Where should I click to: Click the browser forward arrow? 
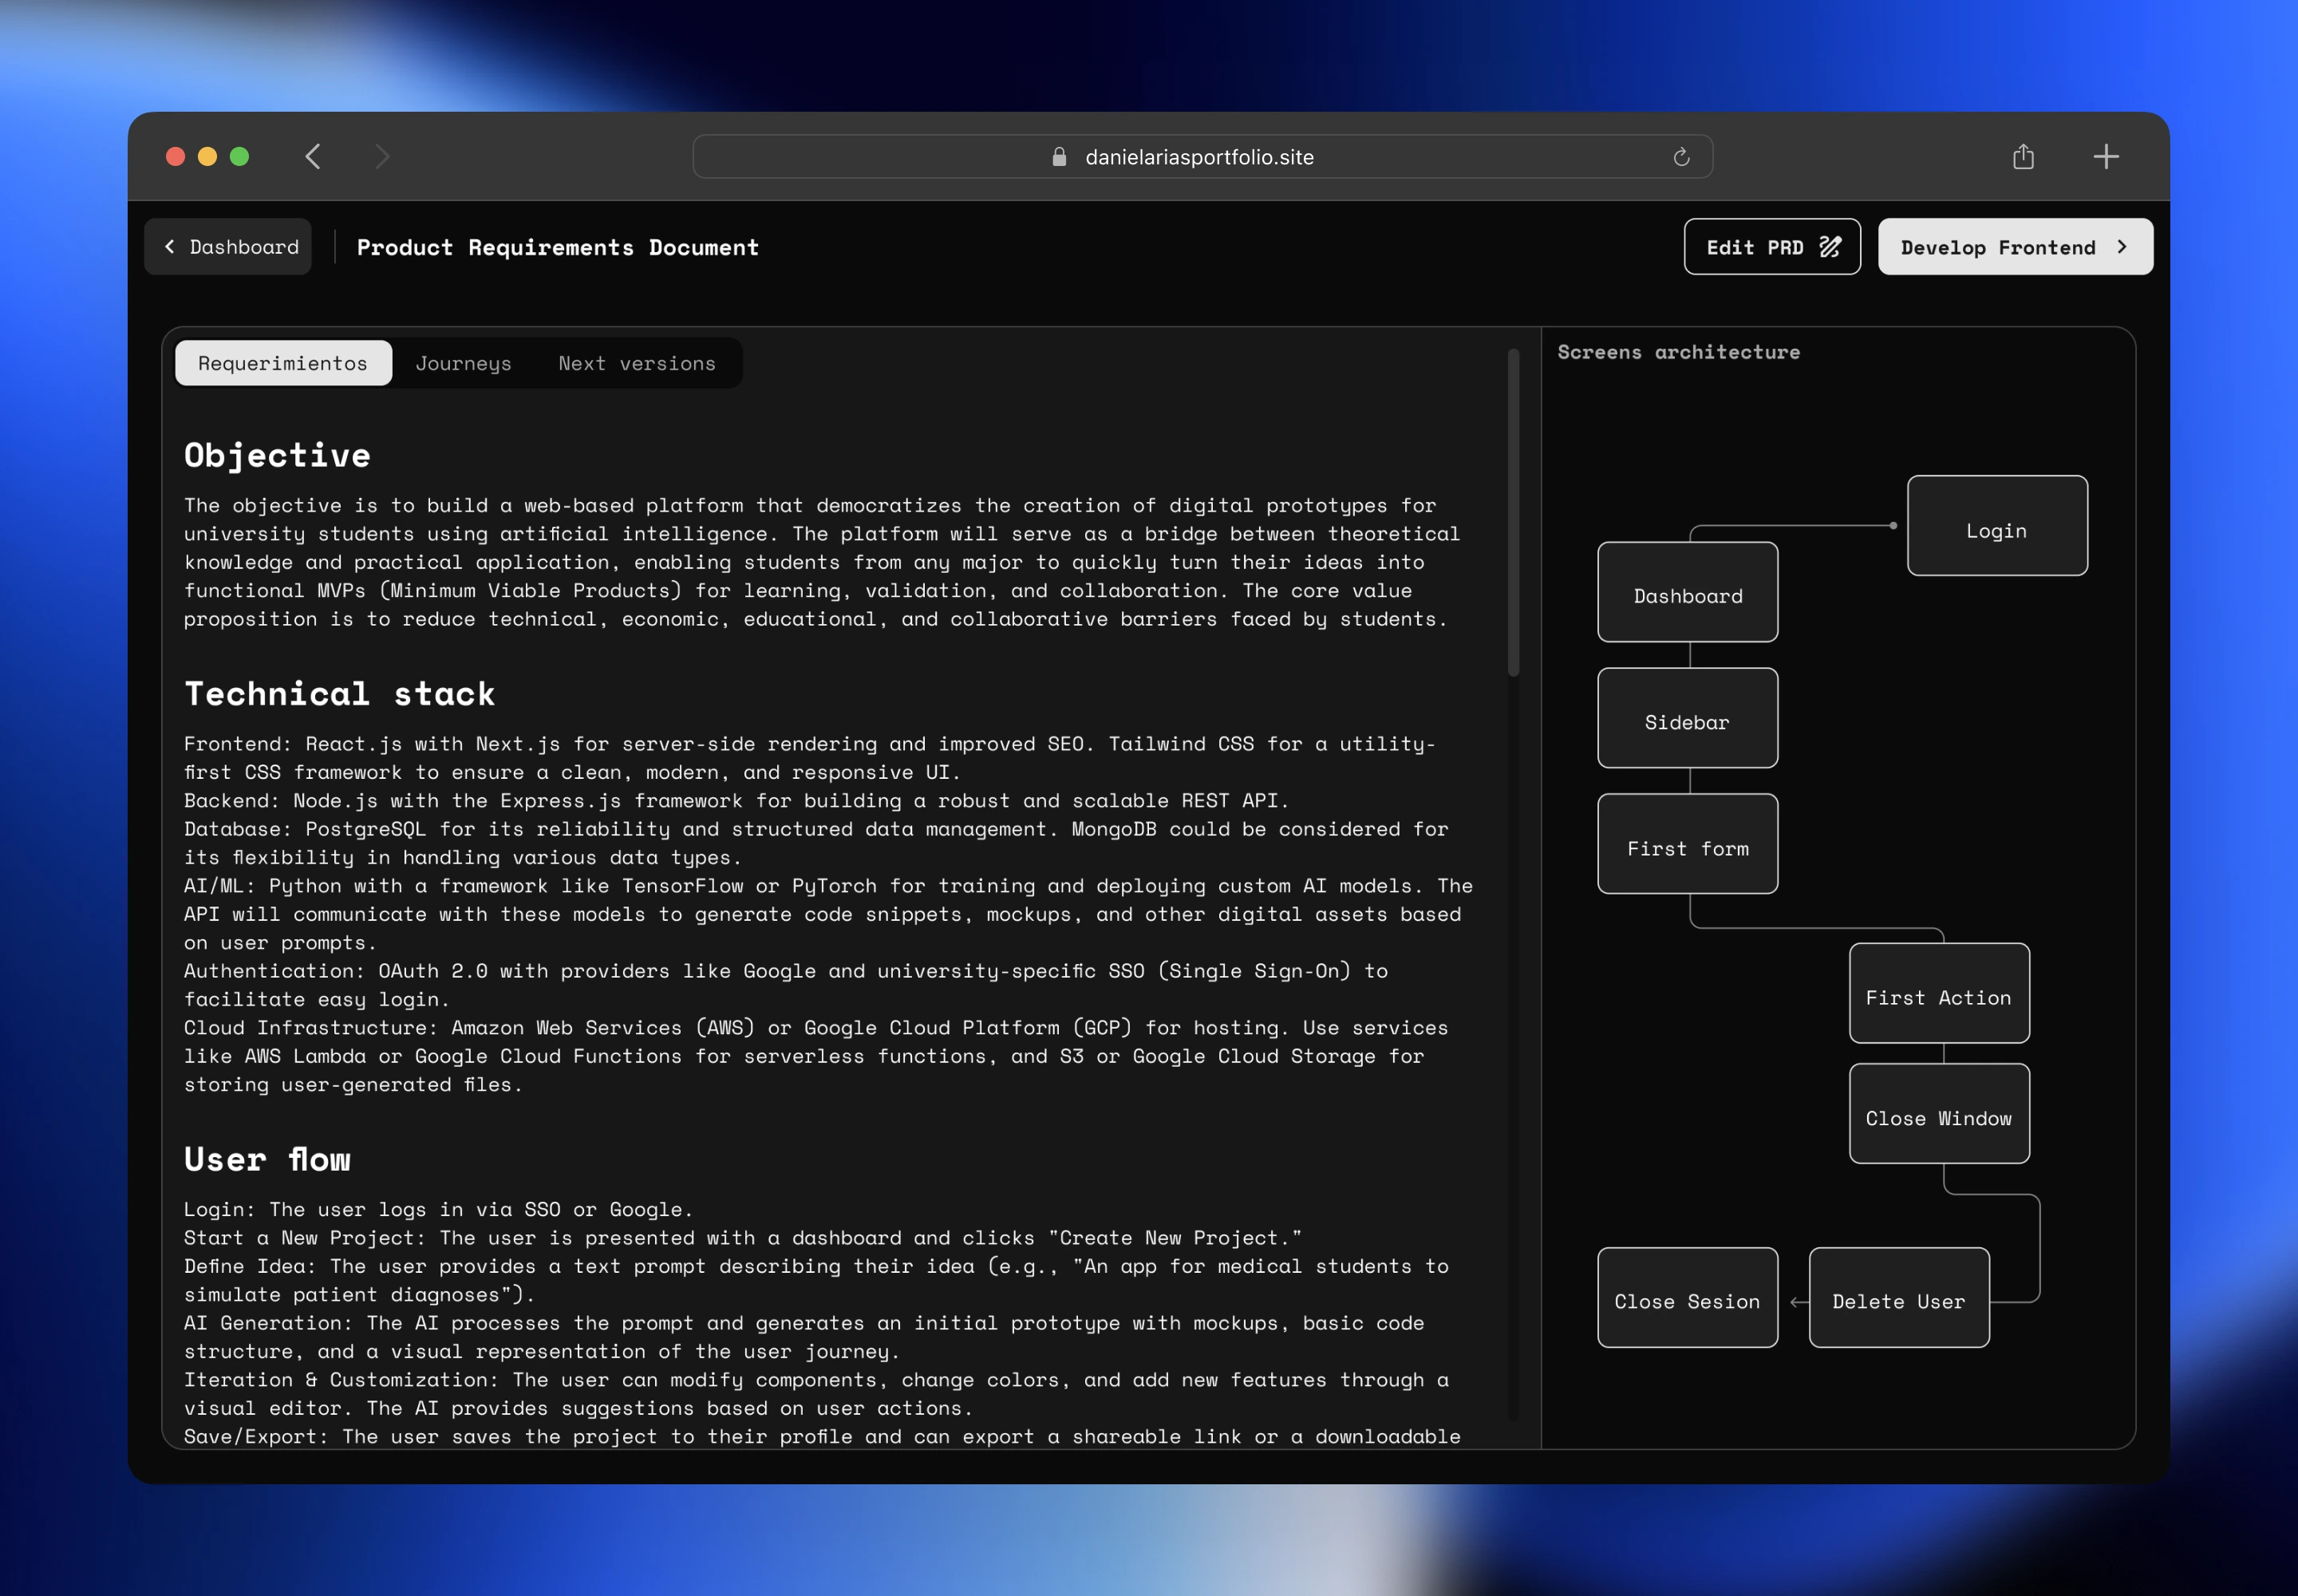[x=382, y=156]
